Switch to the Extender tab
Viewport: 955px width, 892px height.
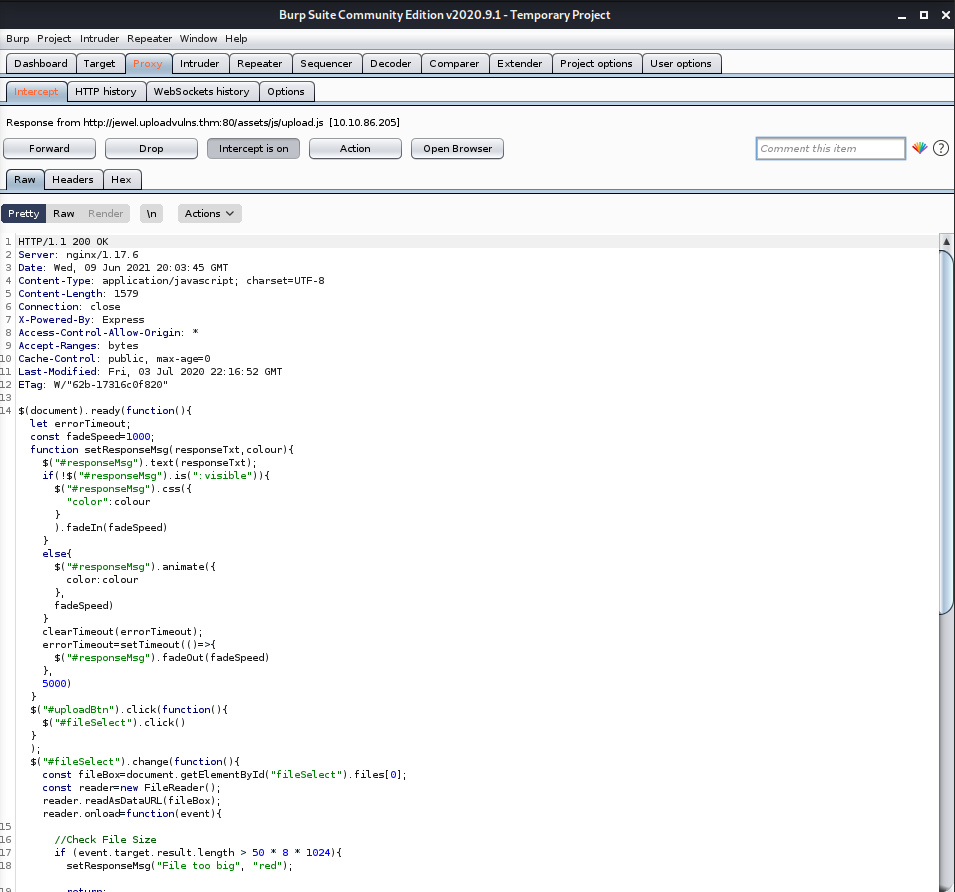coord(520,63)
